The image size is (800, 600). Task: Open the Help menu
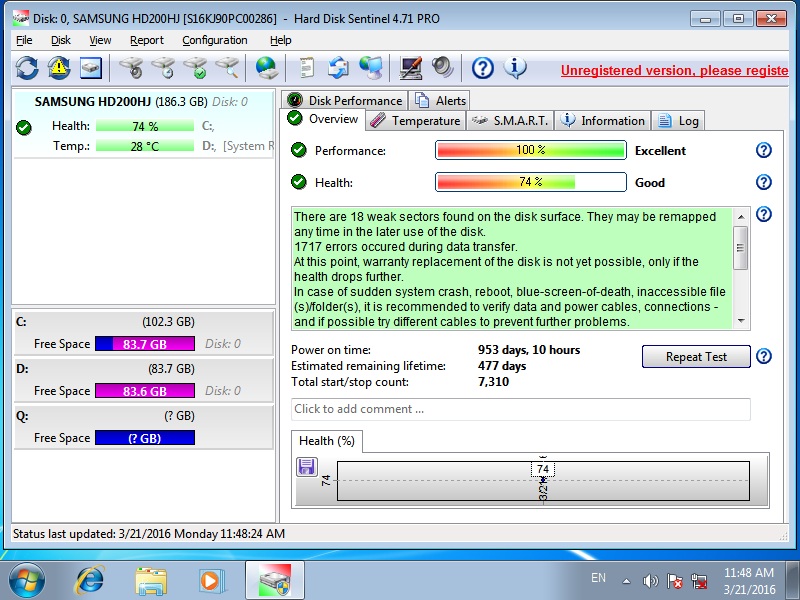[x=281, y=40]
